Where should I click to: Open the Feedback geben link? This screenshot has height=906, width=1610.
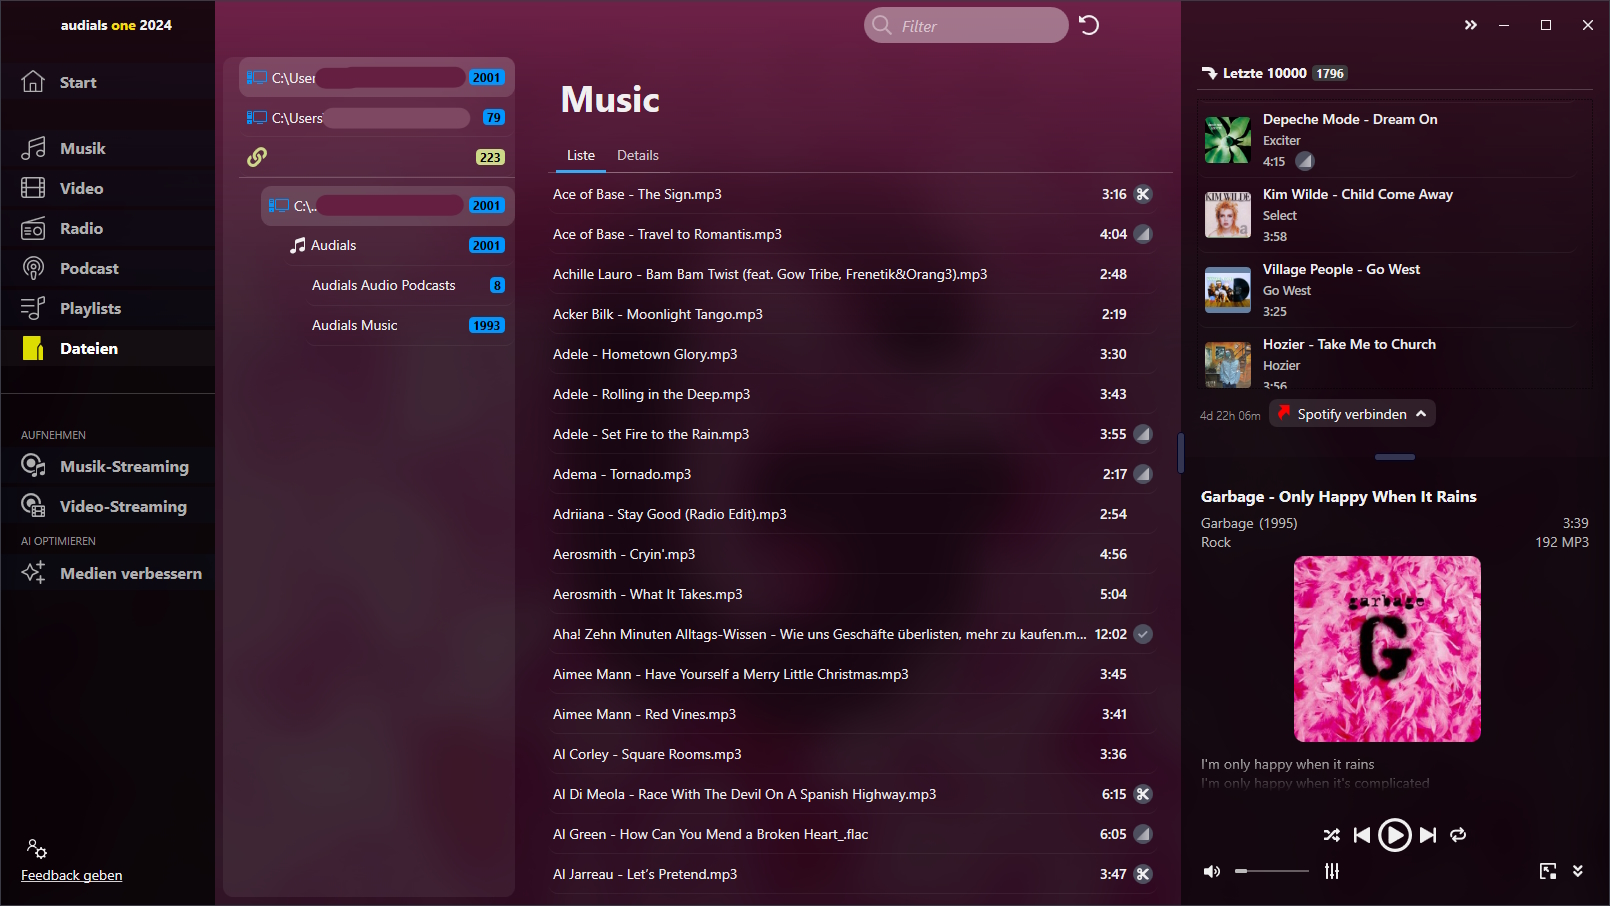point(72,875)
